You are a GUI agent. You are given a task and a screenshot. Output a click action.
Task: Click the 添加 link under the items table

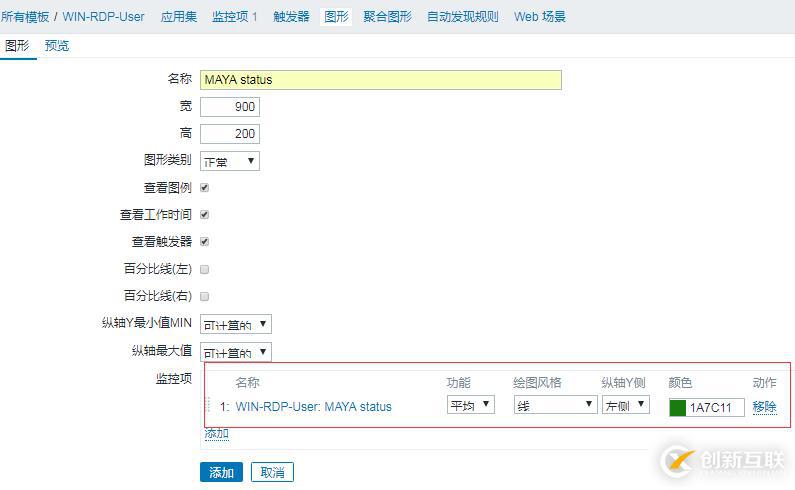click(216, 434)
